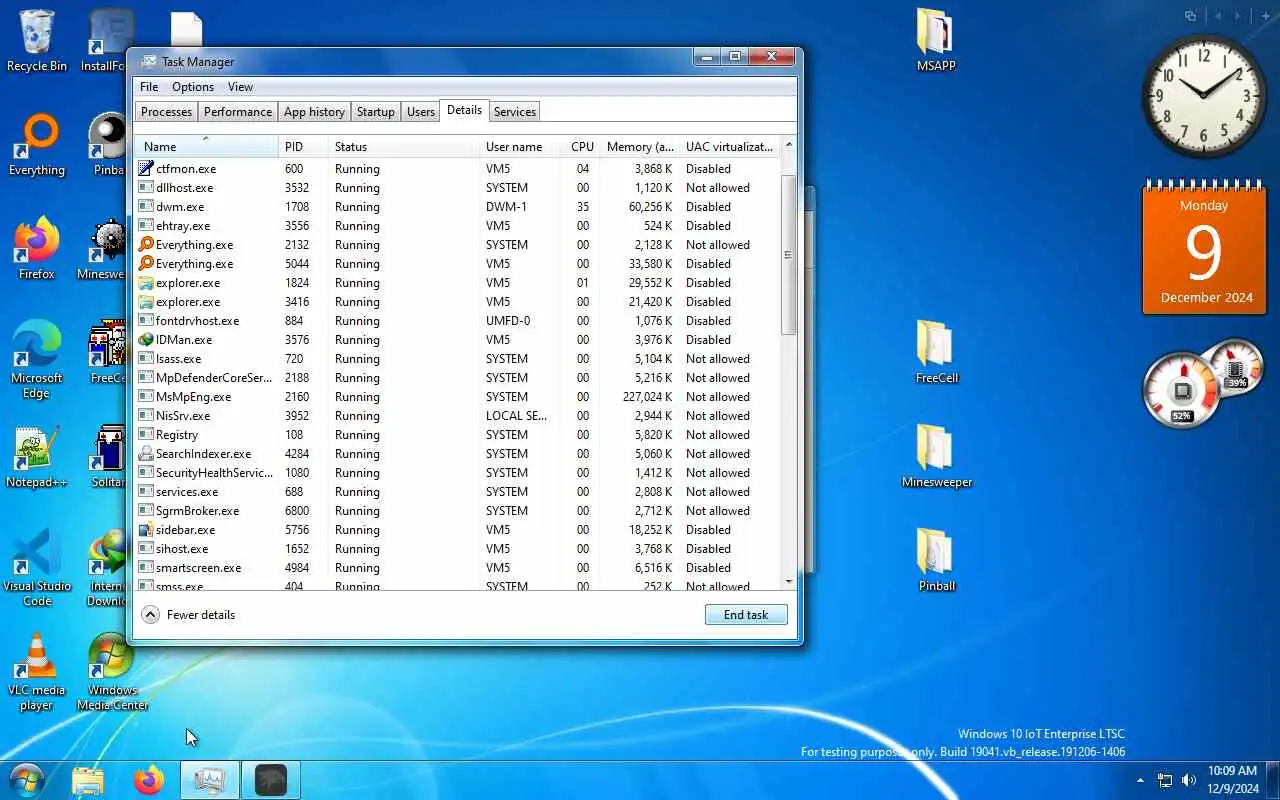Open the MSAPP folder on desktop
The image size is (1280, 800).
click(x=936, y=40)
